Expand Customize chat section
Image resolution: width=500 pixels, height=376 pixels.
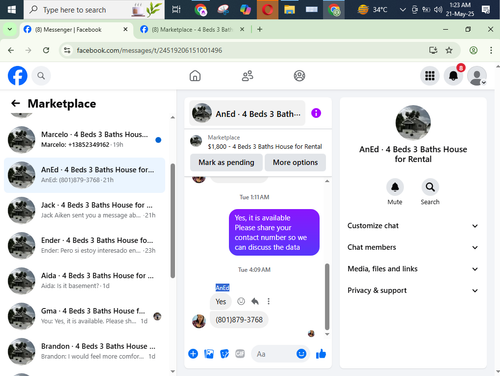pos(413,226)
